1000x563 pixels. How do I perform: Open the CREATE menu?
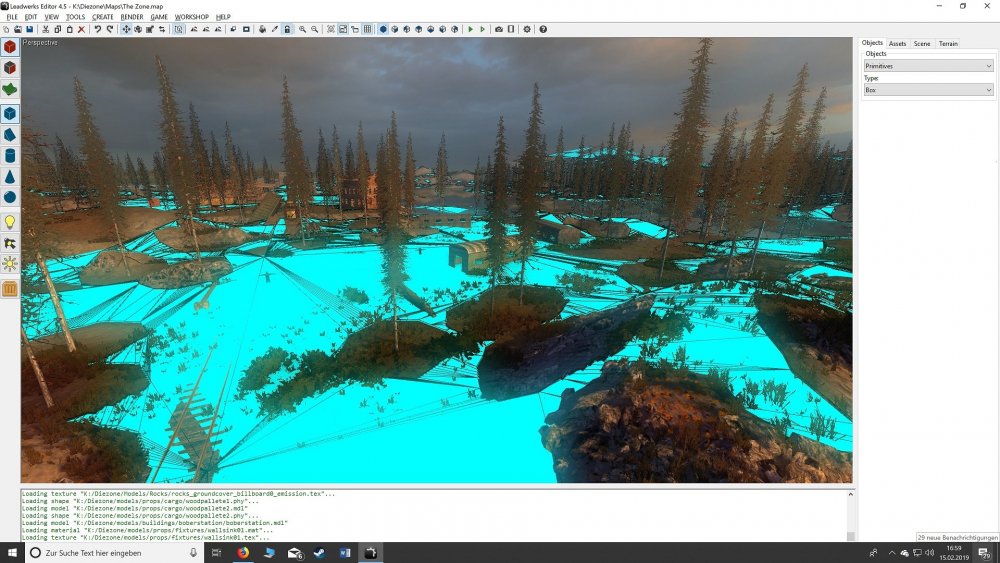[x=103, y=17]
